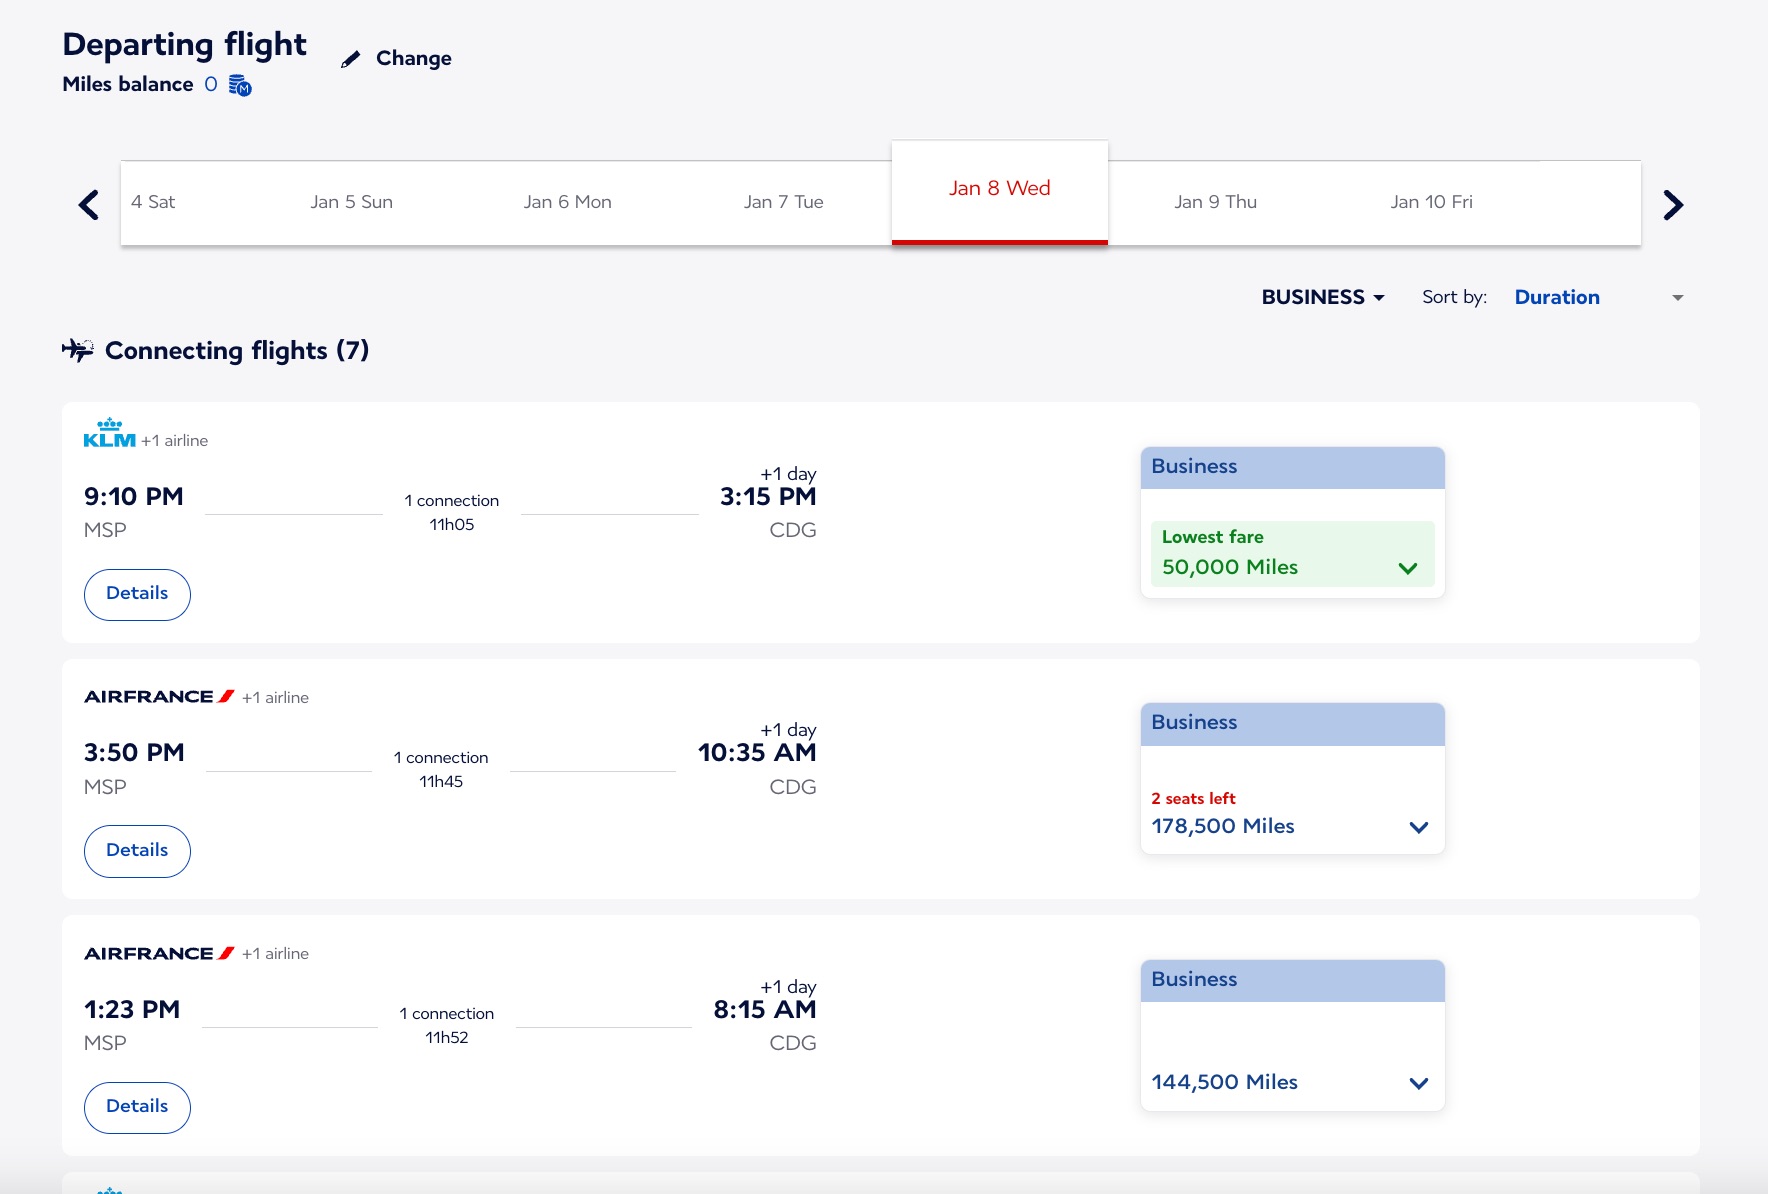Advance dates with right arrow
This screenshot has height=1194, width=1768.
click(x=1672, y=205)
